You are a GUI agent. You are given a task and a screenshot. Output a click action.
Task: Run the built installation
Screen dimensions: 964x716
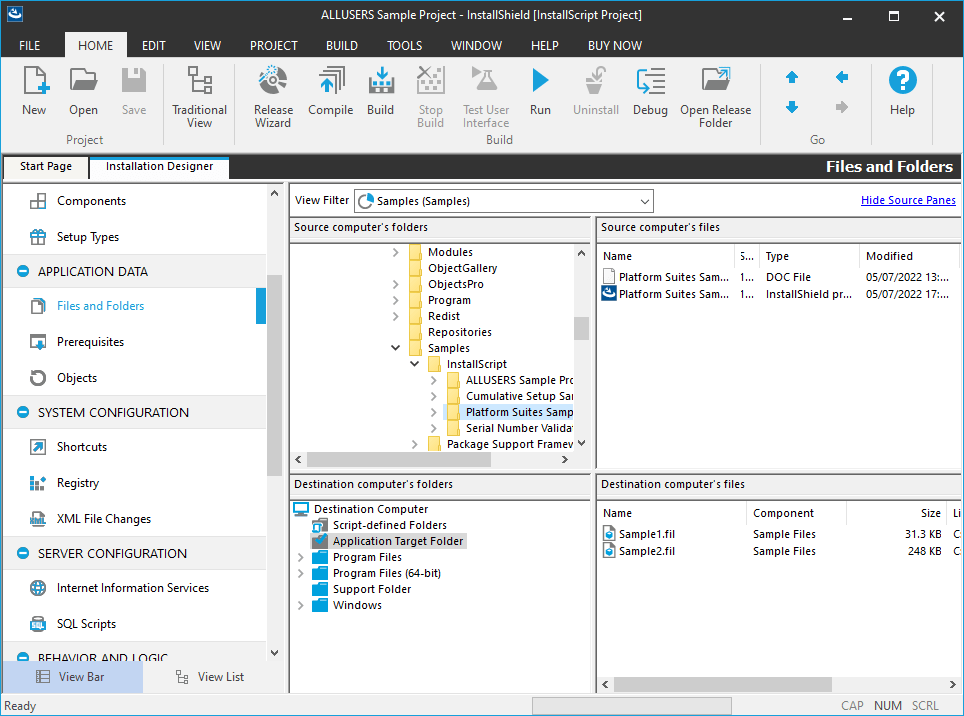[x=540, y=95]
